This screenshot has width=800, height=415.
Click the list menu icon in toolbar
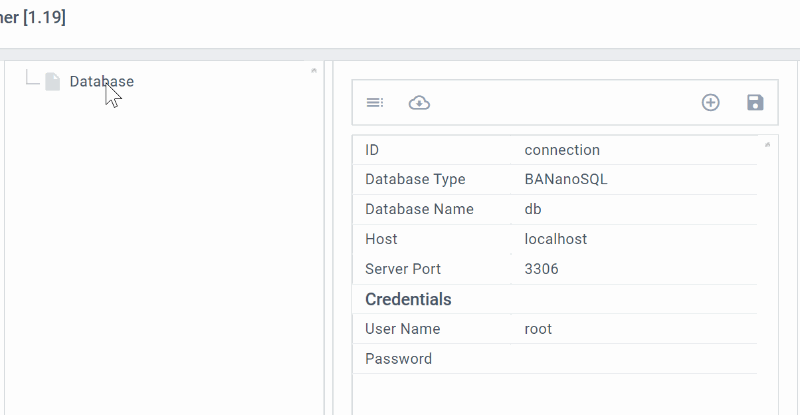[374, 102]
